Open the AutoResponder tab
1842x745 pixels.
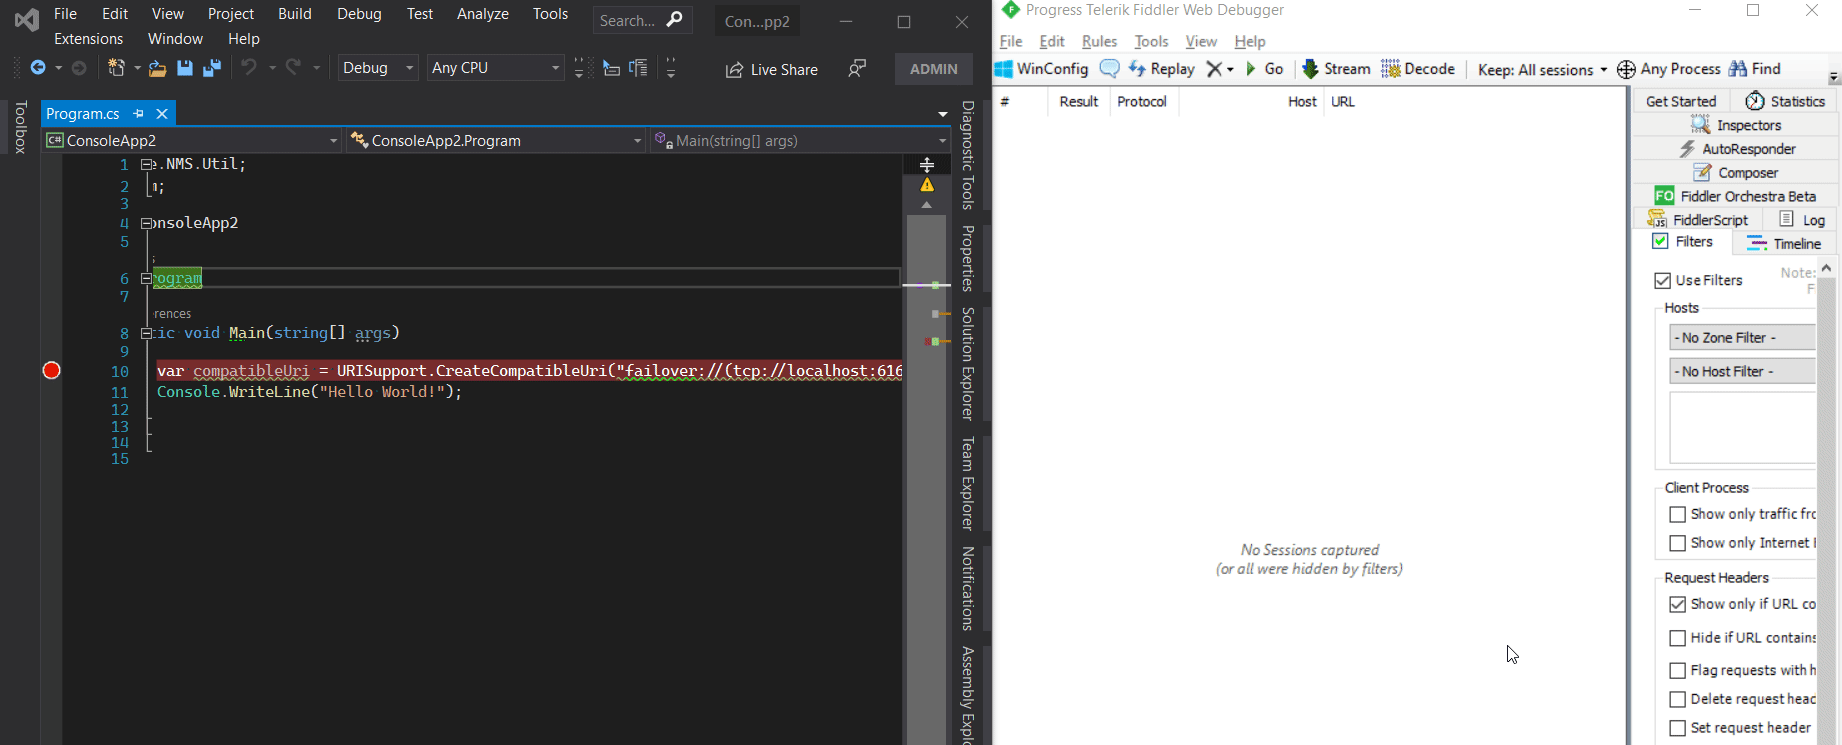1736,149
